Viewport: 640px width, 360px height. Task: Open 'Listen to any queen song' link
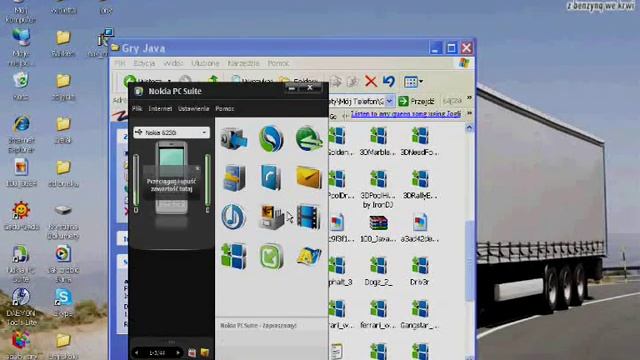click(406, 114)
